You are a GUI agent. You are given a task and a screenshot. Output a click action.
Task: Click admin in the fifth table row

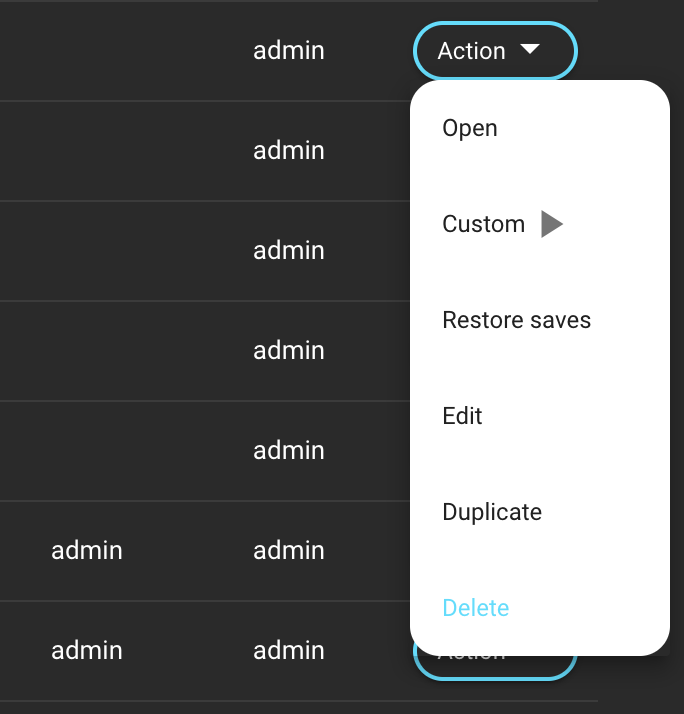(x=289, y=450)
